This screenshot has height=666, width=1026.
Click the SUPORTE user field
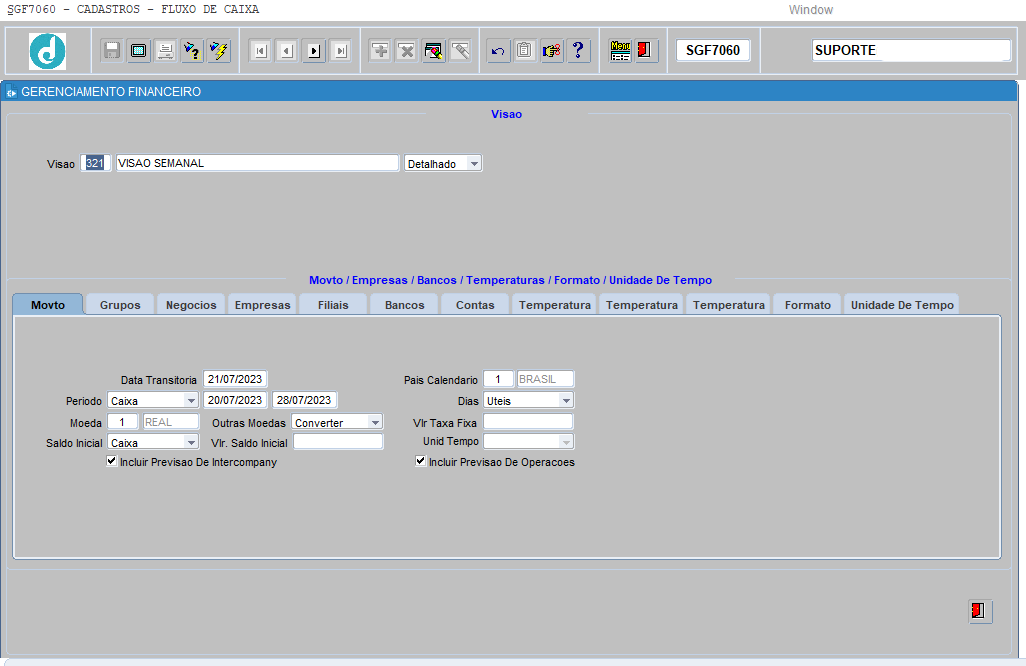click(911, 50)
